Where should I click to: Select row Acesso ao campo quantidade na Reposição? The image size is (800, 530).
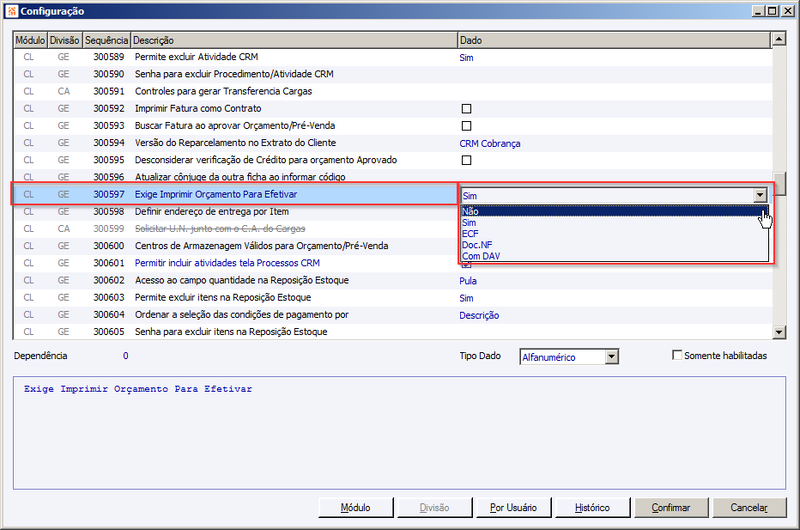coord(392,280)
